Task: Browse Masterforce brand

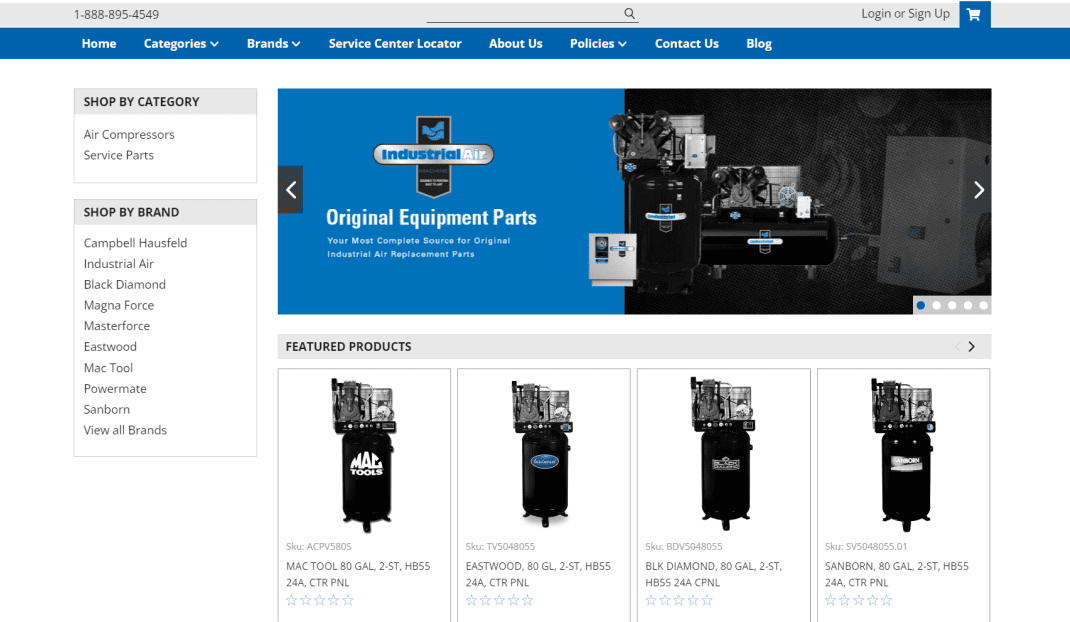Action: [x=117, y=326]
